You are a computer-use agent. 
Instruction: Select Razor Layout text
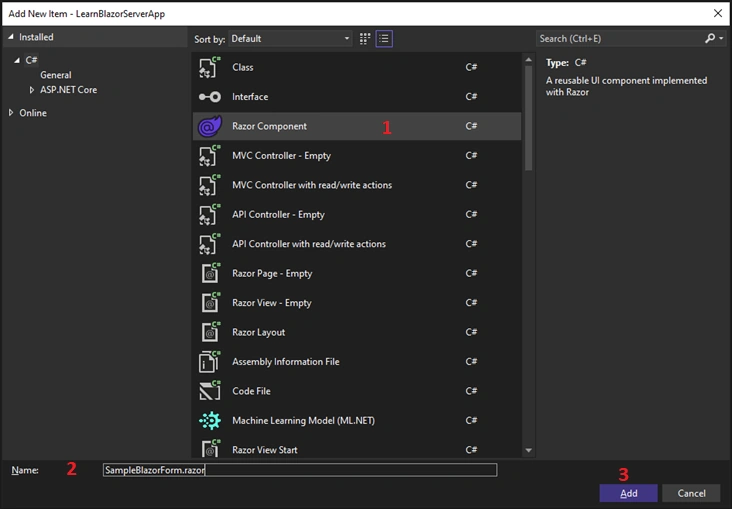click(x=259, y=332)
